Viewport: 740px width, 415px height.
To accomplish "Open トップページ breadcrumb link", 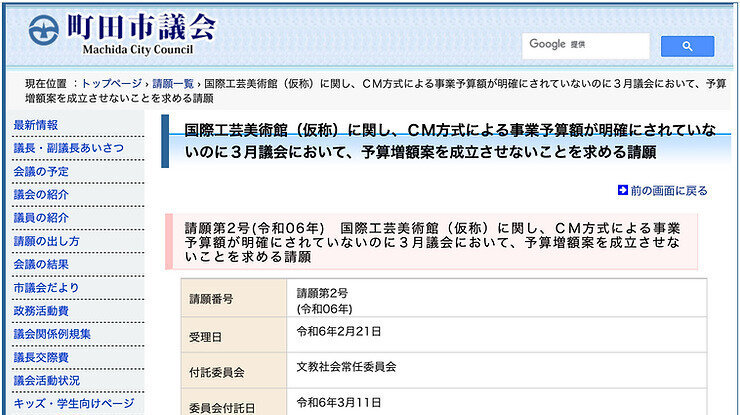I will point(112,84).
